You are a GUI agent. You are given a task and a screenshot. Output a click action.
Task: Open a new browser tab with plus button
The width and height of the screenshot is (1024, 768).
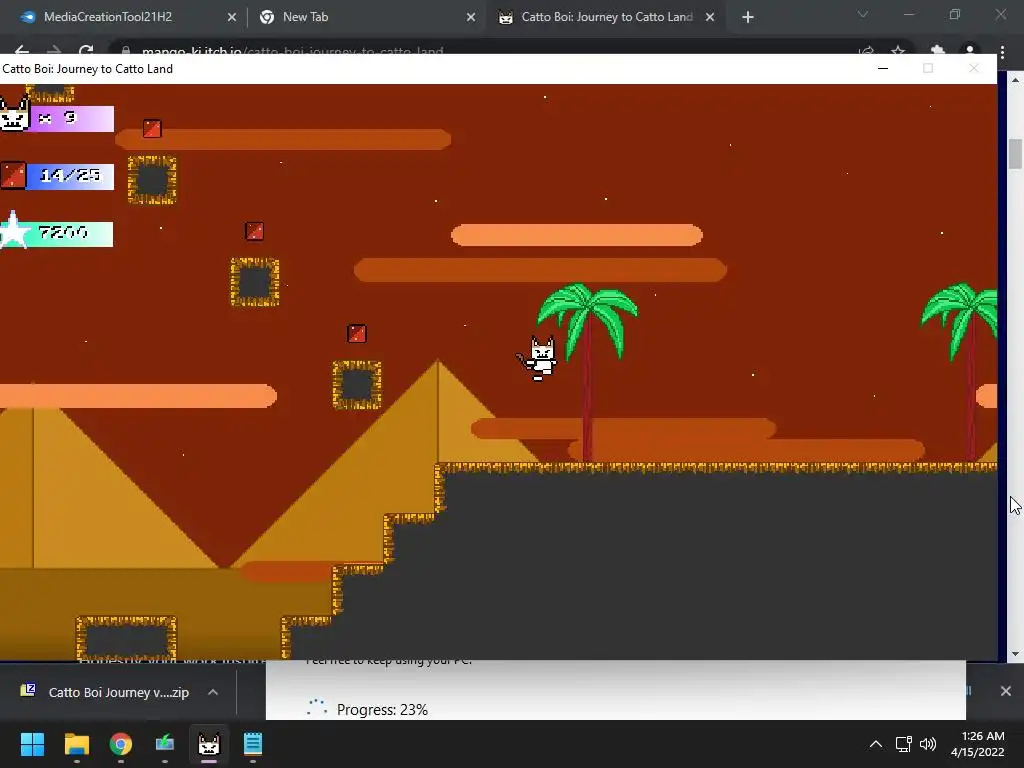tap(748, 18)
